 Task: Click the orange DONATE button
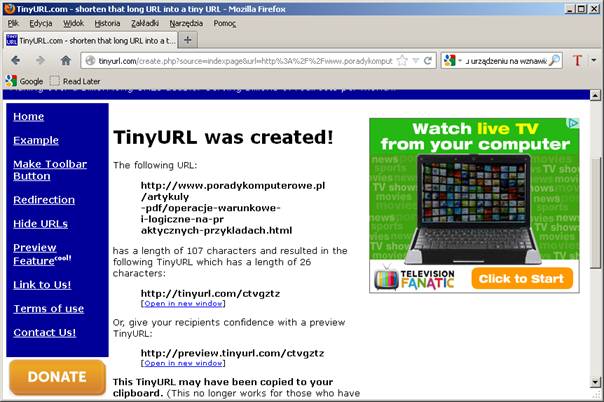click(x=57, y=377)
